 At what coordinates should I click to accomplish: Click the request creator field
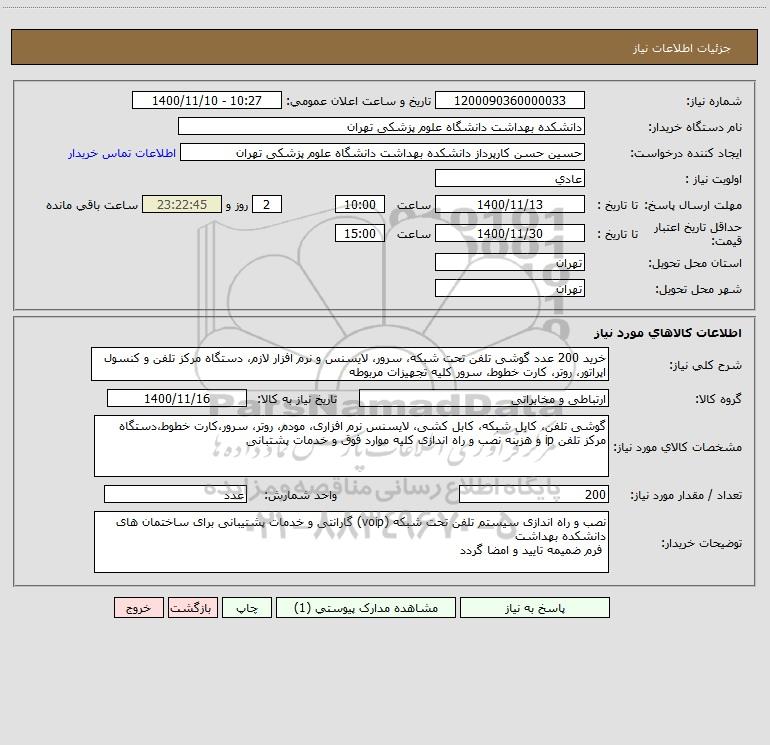(x=383, y=152)
